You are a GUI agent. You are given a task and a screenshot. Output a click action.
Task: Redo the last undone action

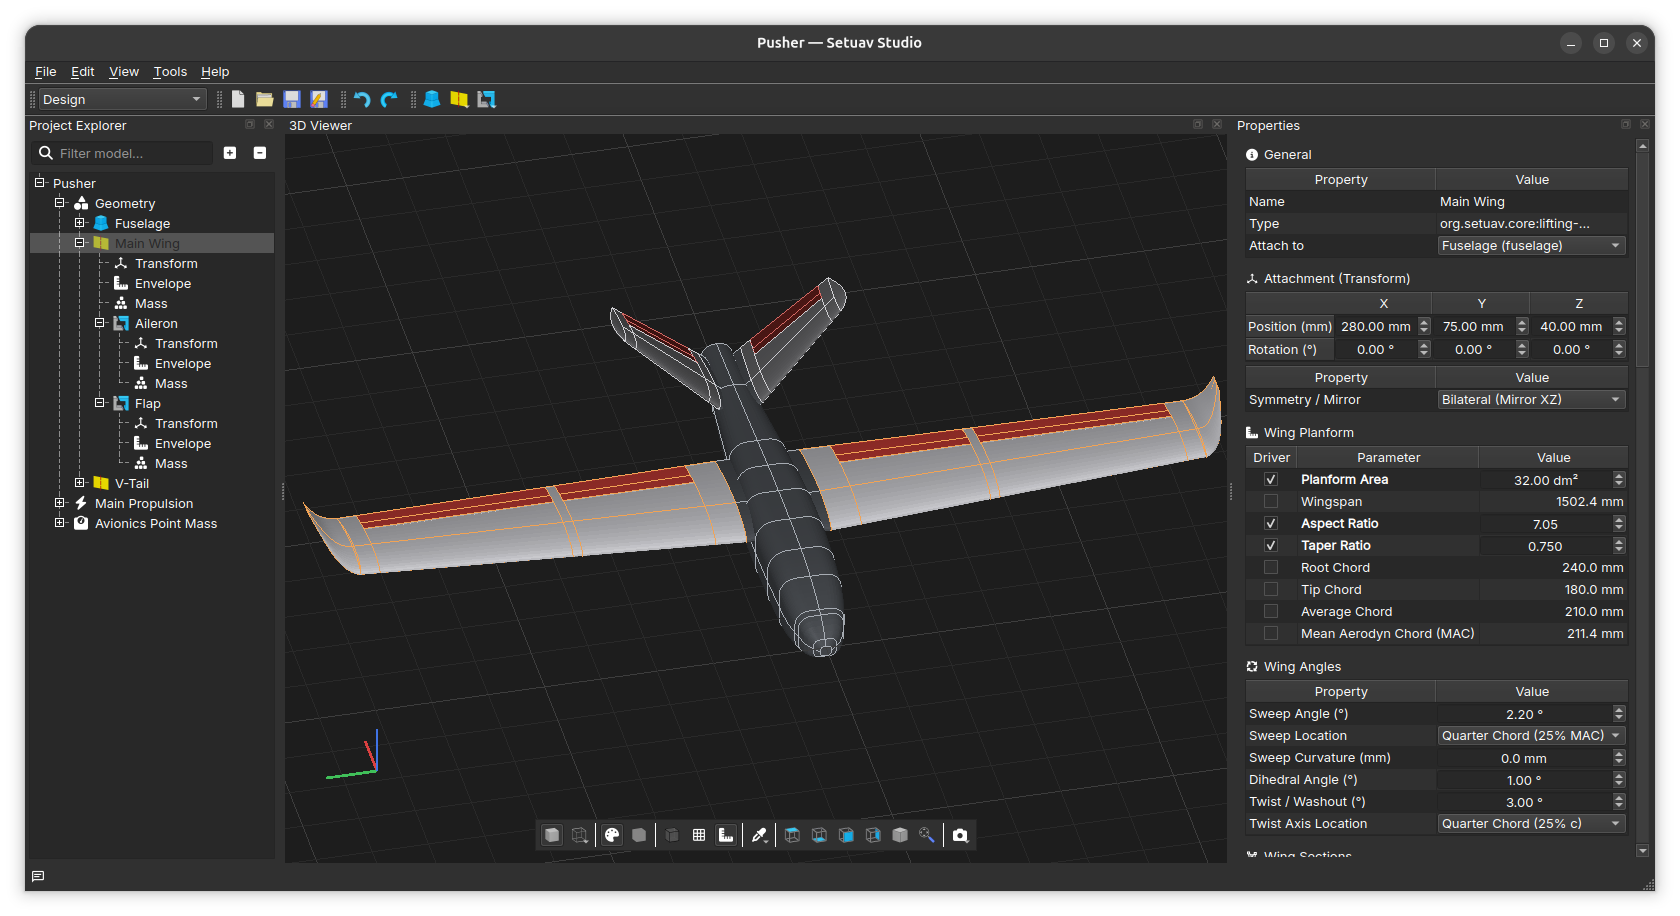[x=389, y=99]
